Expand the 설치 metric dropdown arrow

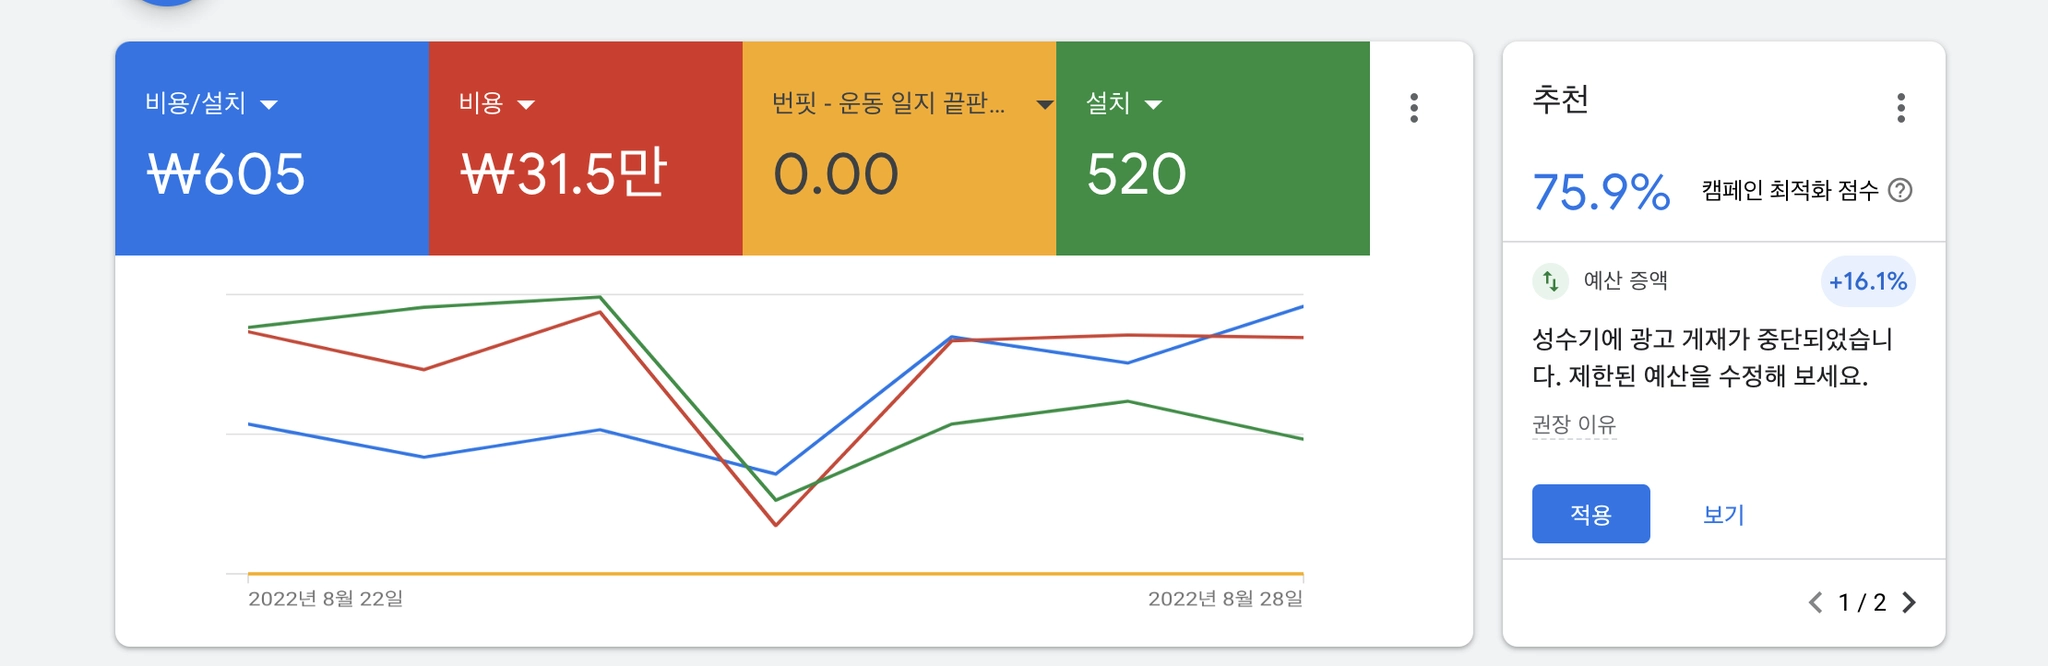click(1153, 104)
